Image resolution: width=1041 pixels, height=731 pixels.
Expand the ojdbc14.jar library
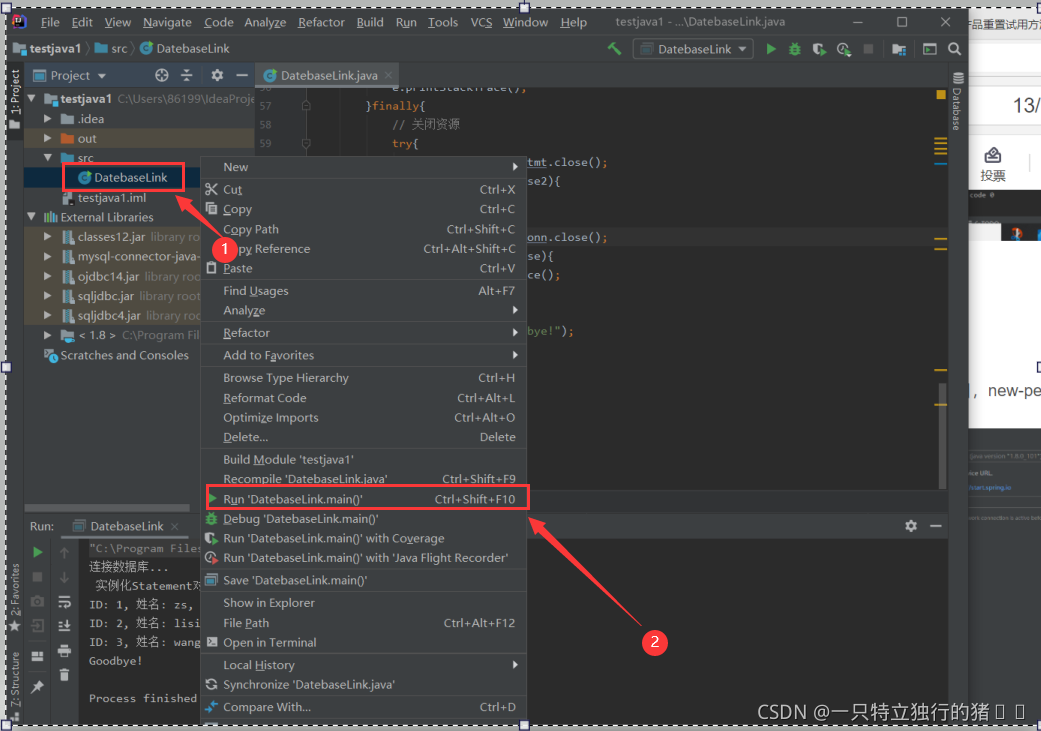point(47,276)
